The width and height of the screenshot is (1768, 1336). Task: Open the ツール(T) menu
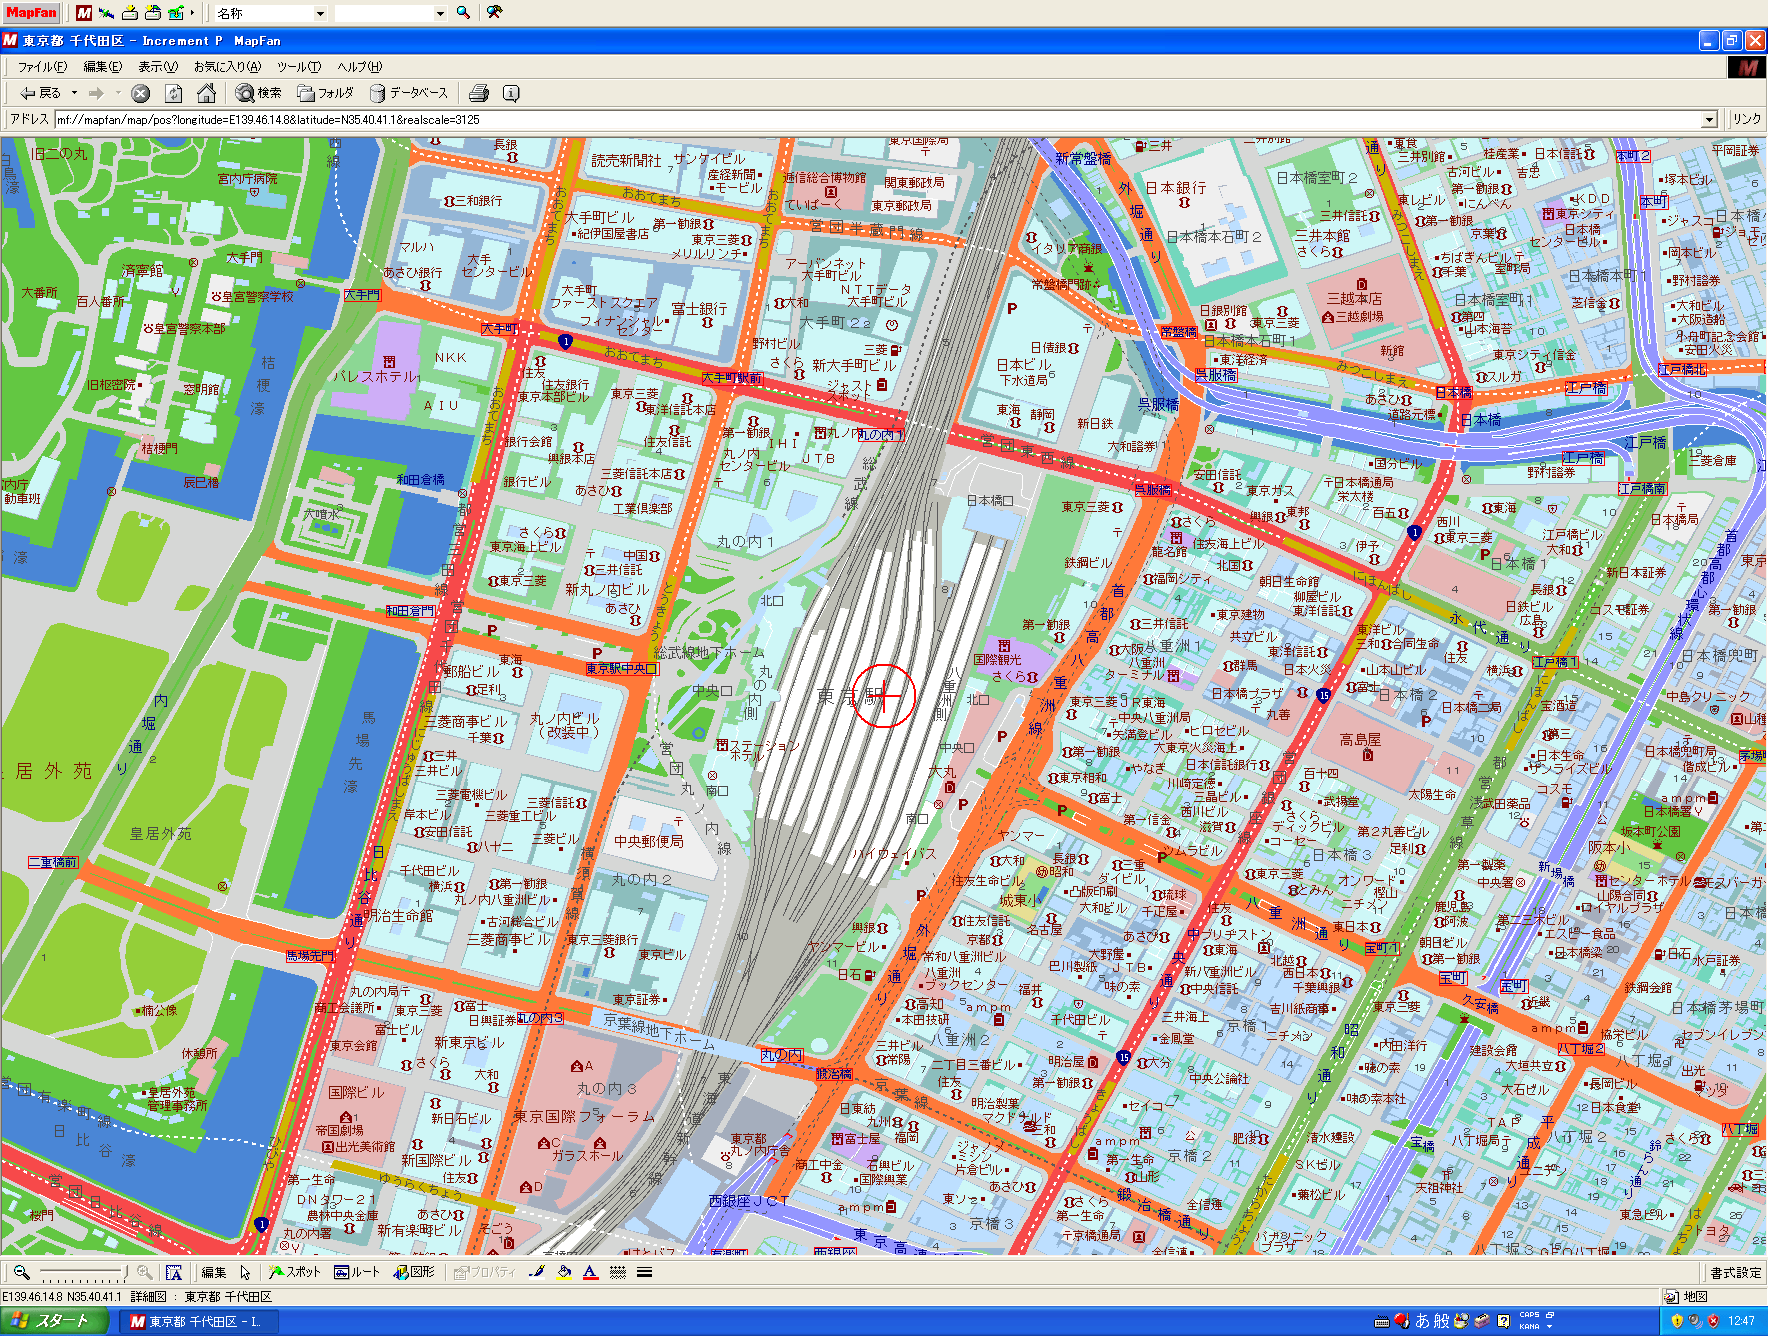coord(299,67)
